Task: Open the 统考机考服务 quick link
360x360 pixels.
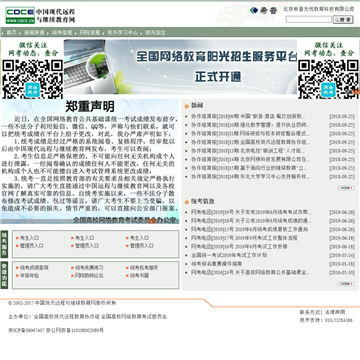Action: pos(144,268)
